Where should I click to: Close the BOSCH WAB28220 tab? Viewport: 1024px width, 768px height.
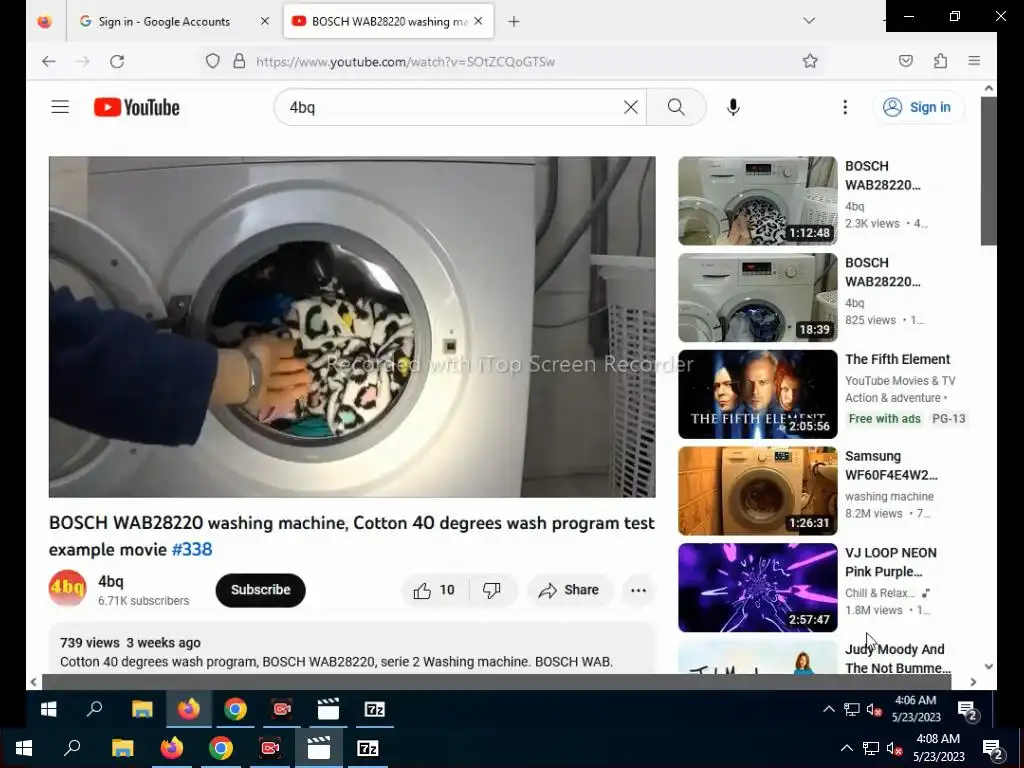pyautogui.click(x=478, y=22)
